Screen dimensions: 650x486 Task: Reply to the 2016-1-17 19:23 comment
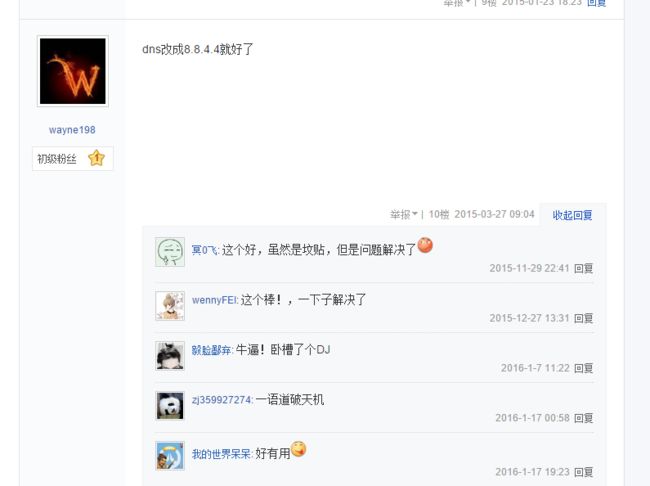[583, 472]
